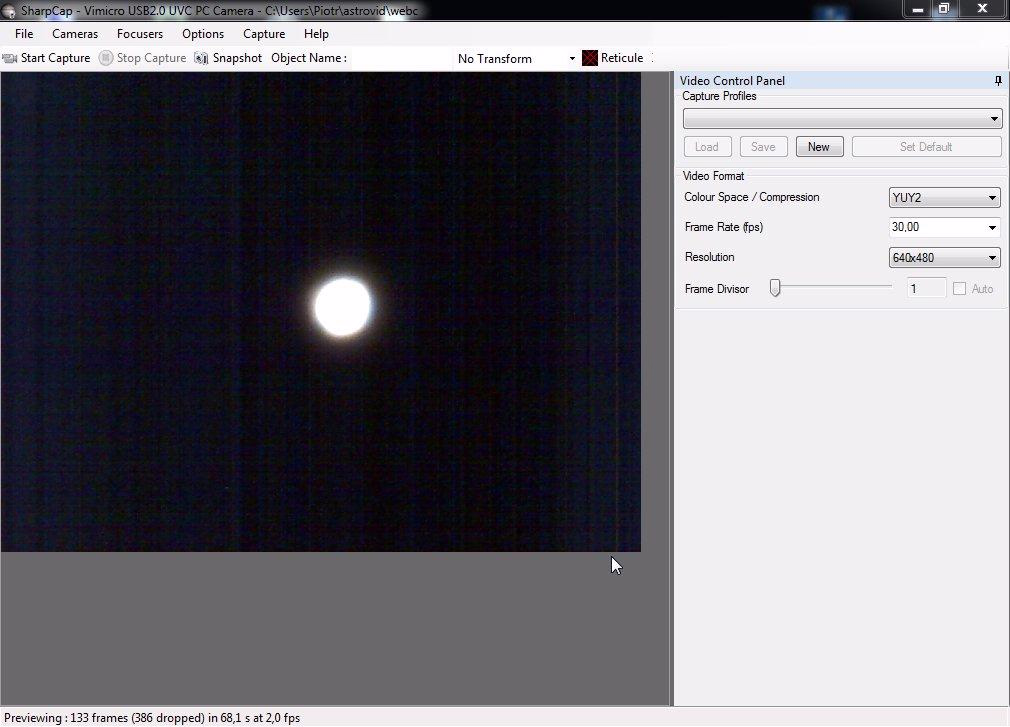Screen dimensions: 1010x727
Task: Click the New profile button
Action: click(819, 147)
